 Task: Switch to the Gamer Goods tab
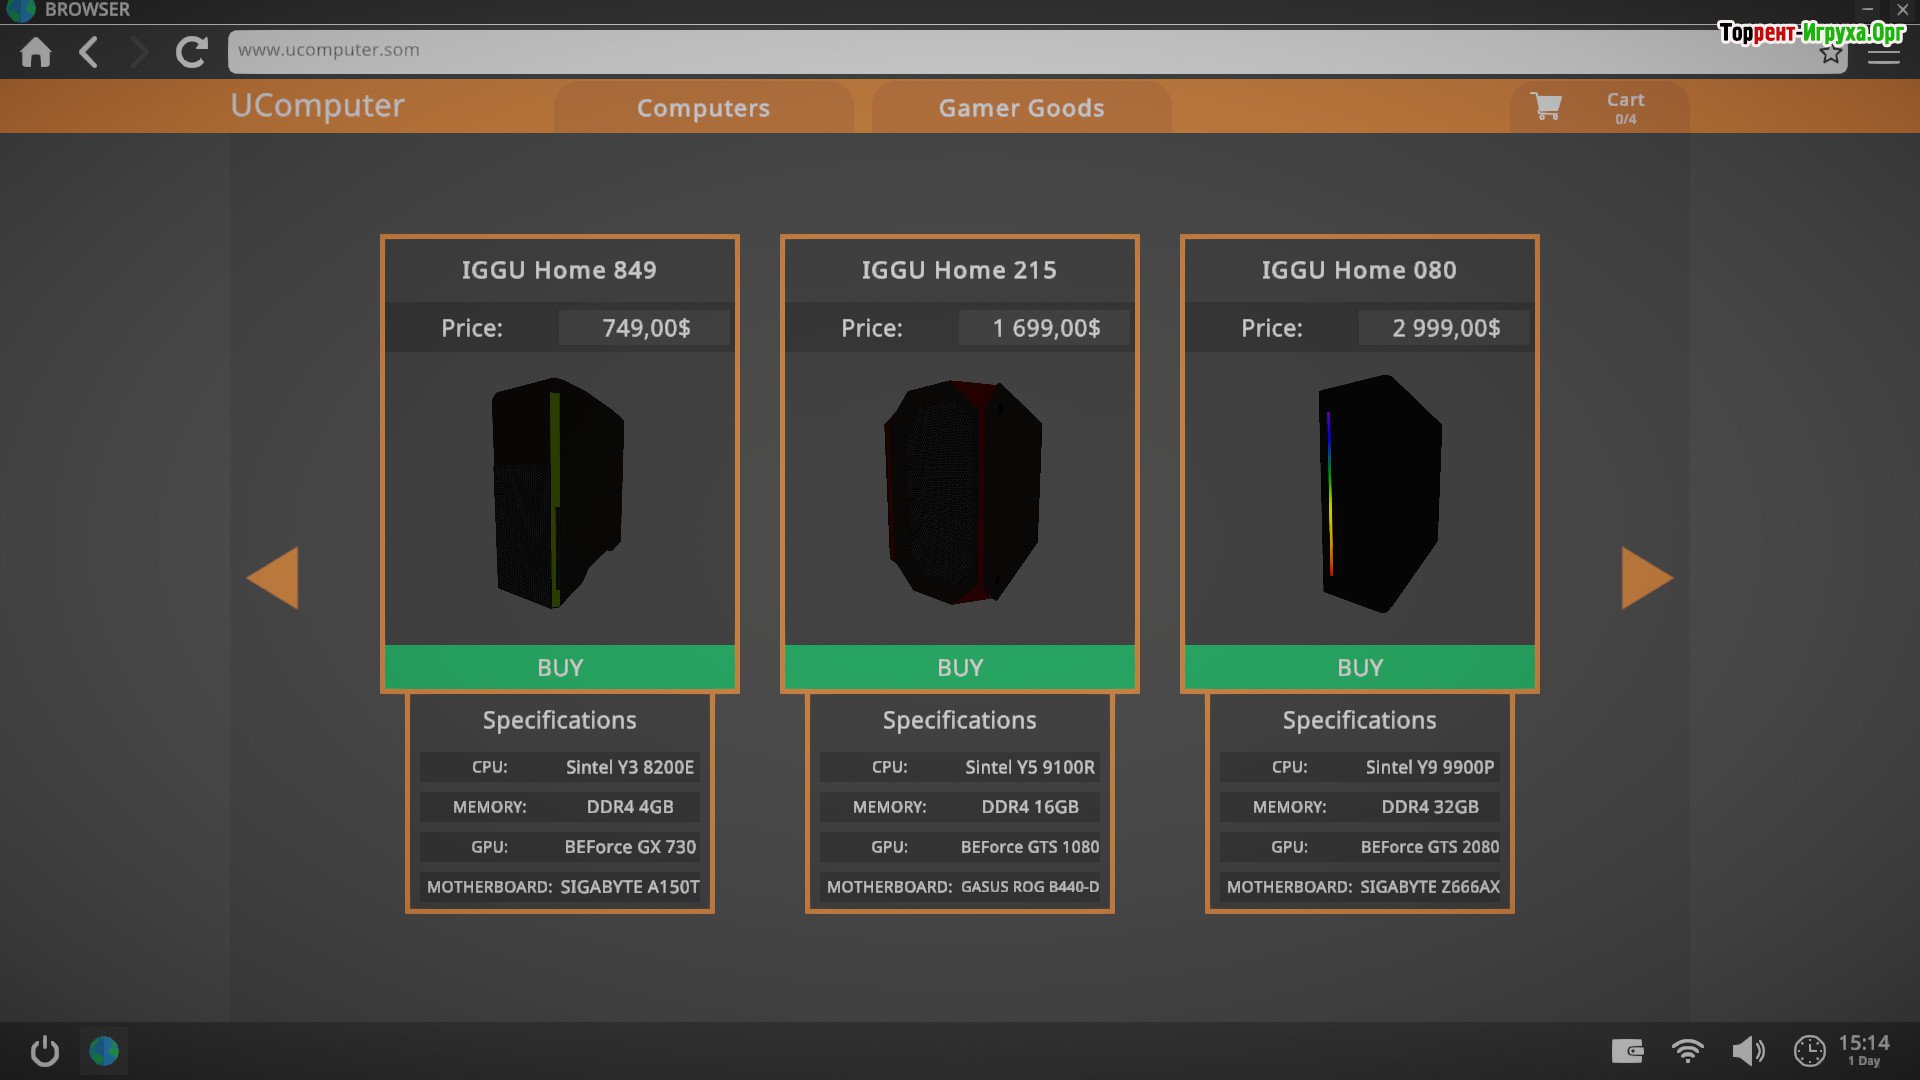click(x=1021, y=108)
